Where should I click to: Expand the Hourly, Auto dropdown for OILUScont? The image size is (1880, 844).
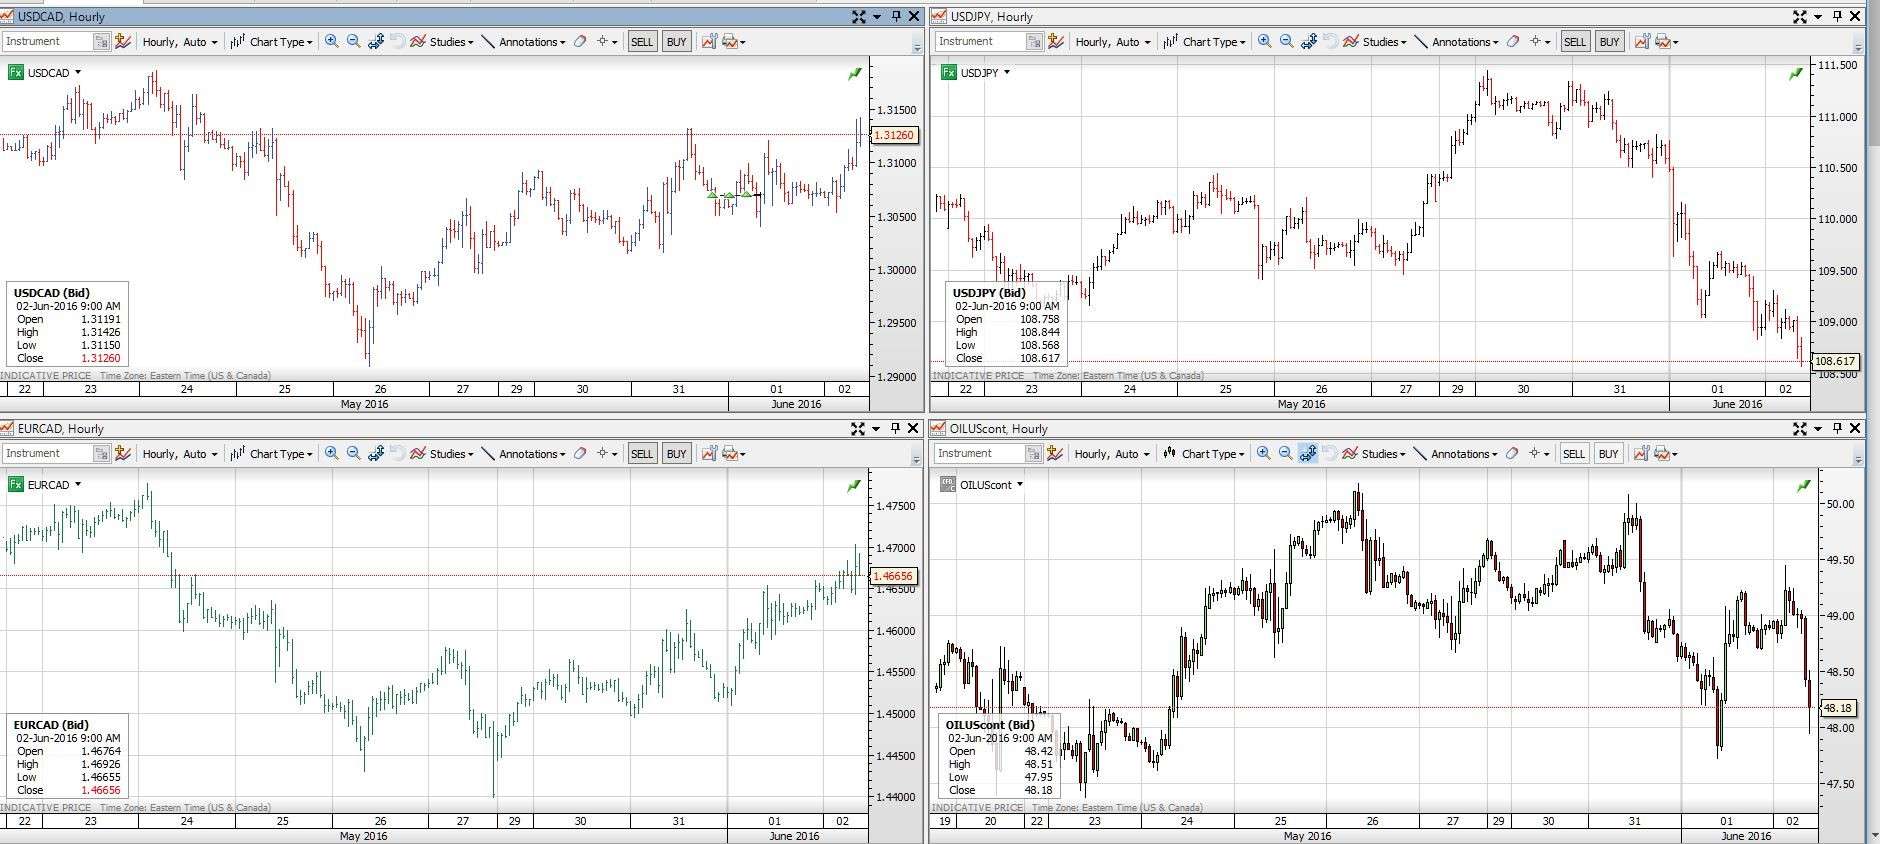coord(1111,454)
